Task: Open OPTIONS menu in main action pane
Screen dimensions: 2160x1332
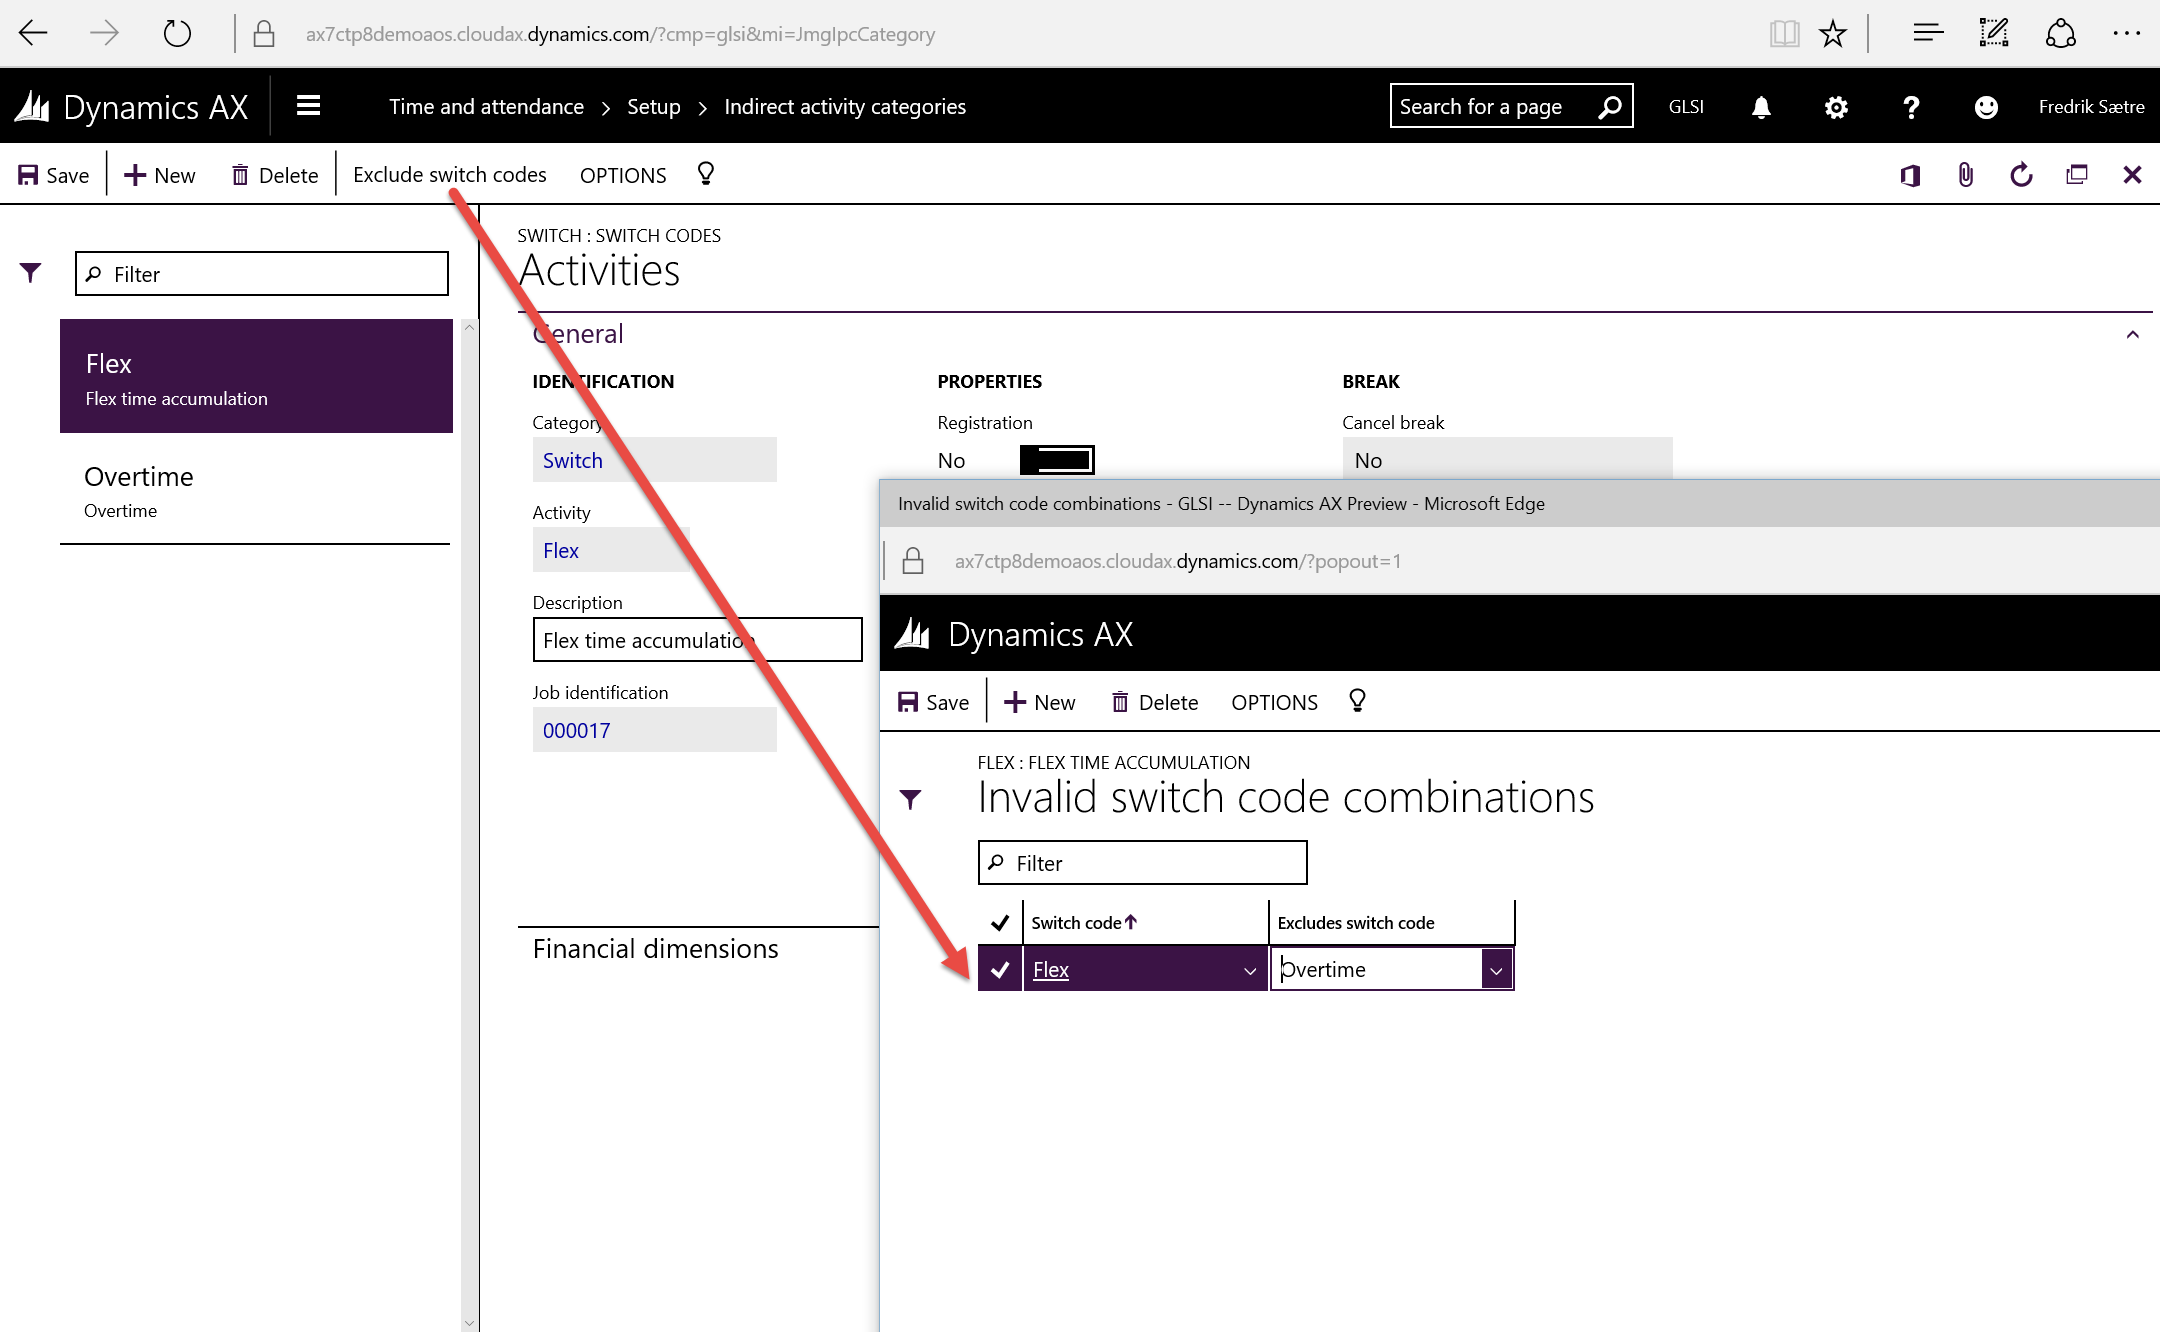Action: [622, 175]
